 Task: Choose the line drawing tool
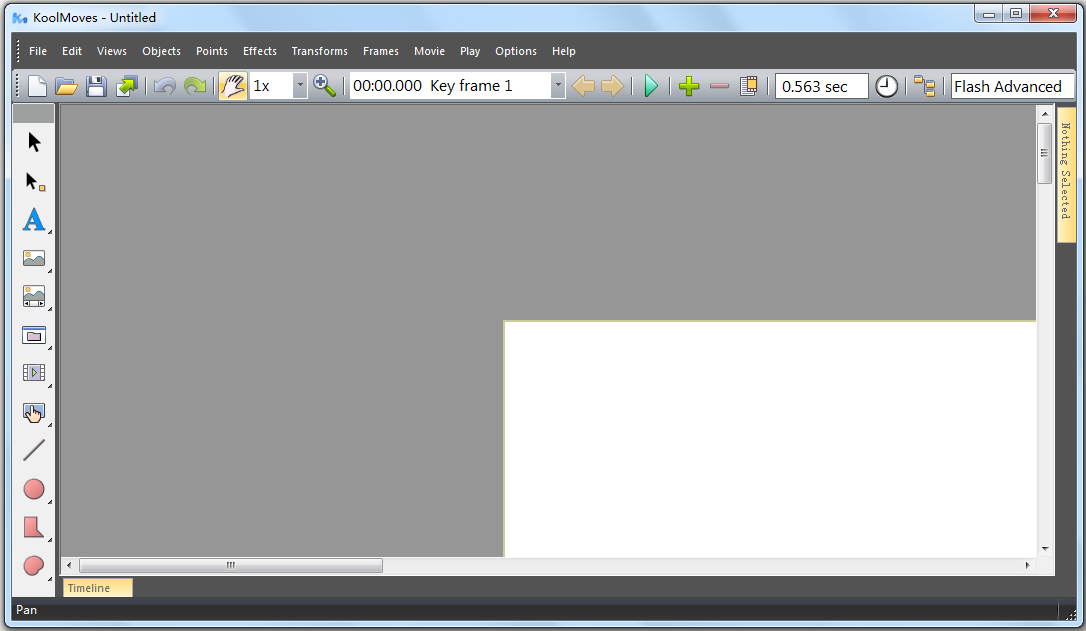point(34,450)
